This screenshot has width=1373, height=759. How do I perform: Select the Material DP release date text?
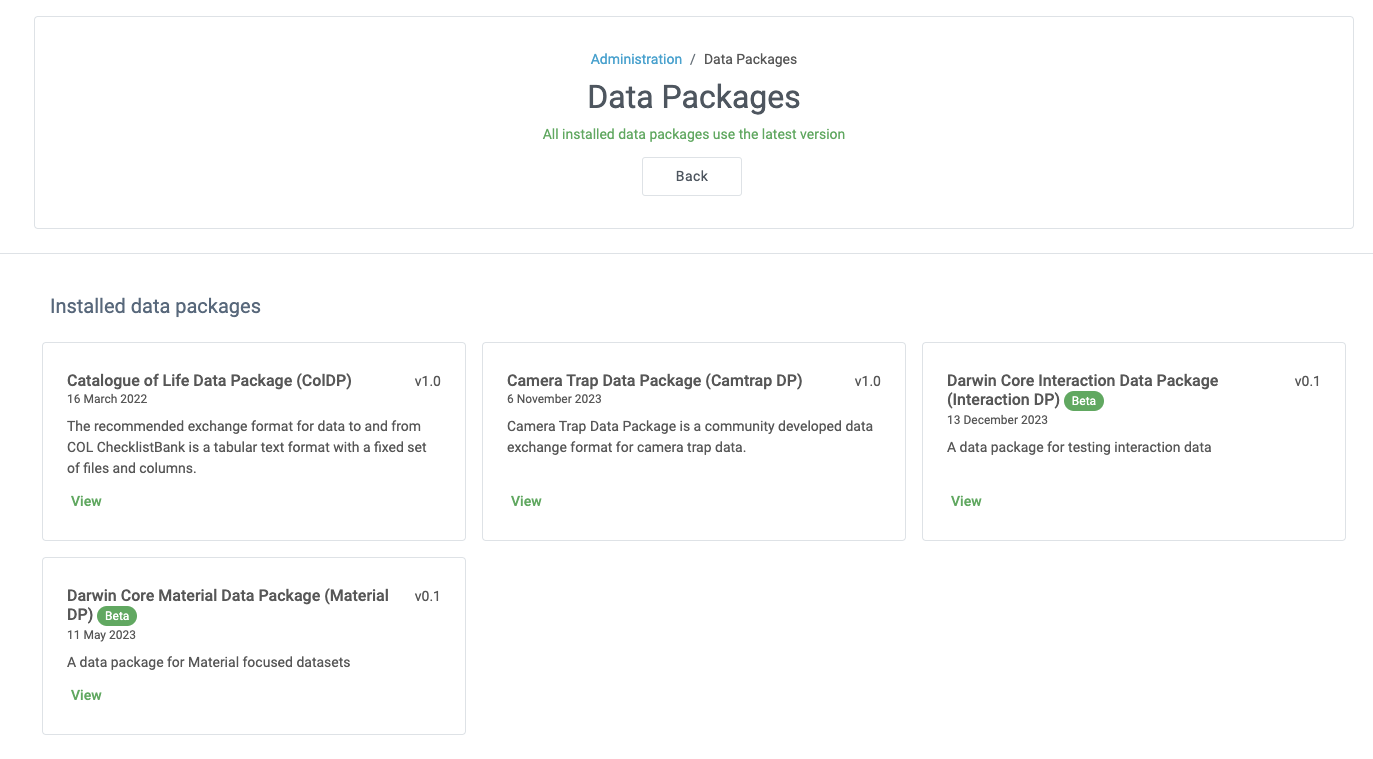pyautogui.click(x=101, y=634)
